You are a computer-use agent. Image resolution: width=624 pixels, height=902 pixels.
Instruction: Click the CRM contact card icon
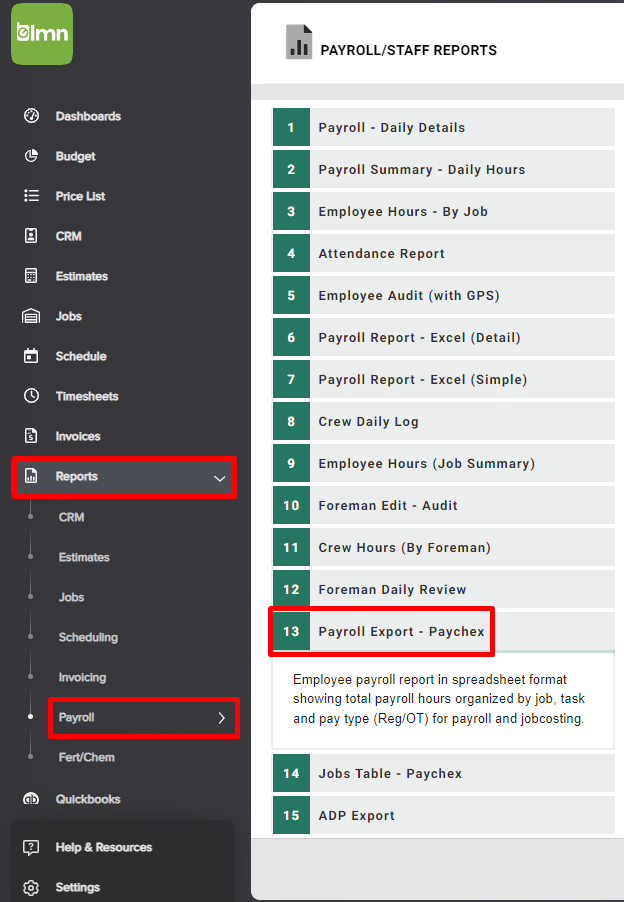coord(31,236)
